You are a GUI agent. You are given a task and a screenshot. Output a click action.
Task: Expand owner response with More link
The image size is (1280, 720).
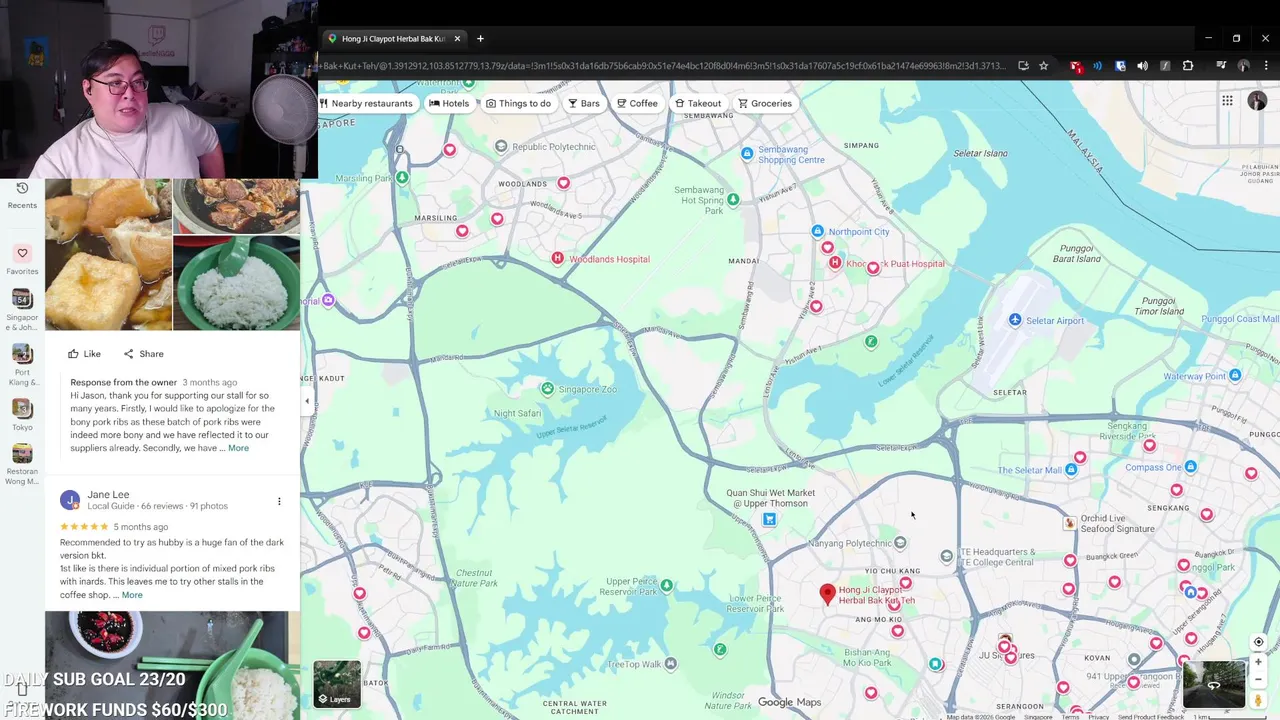click(x=238, y=448)
